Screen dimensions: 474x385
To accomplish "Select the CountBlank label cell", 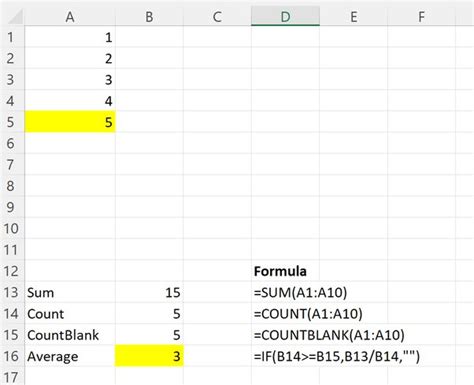I will [x=70, y=335].
